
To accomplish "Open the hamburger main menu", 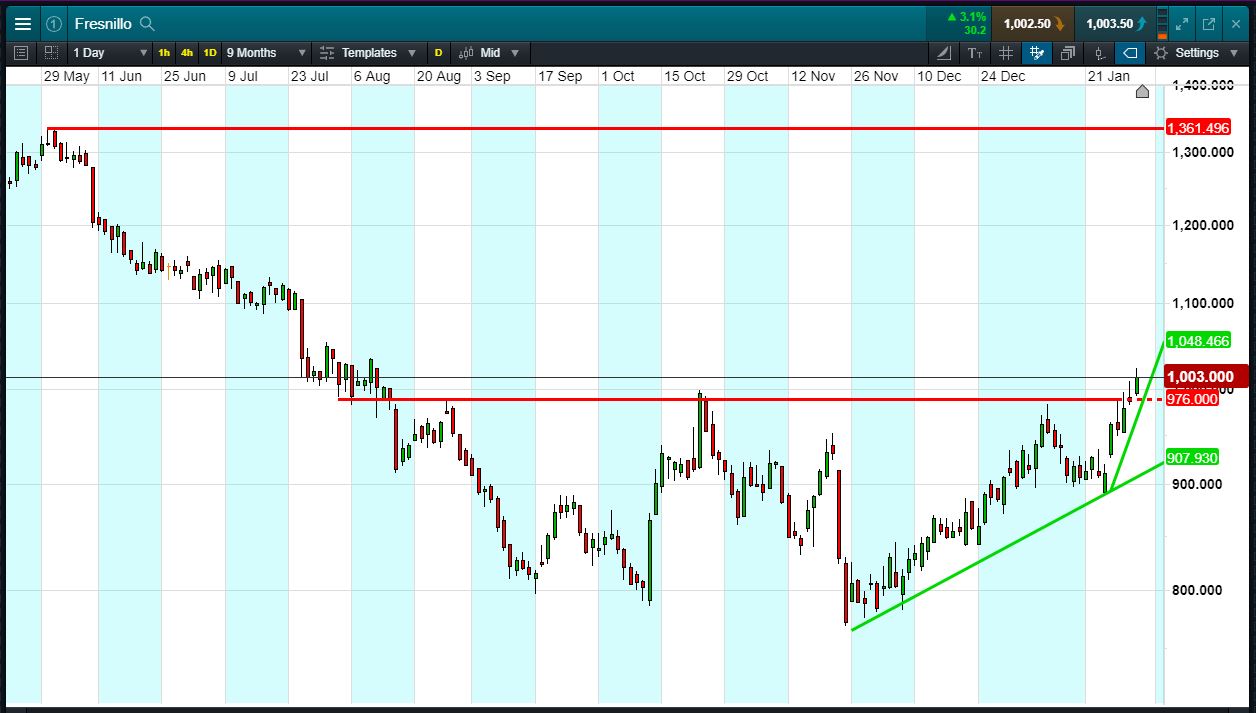I will [22, 23].
